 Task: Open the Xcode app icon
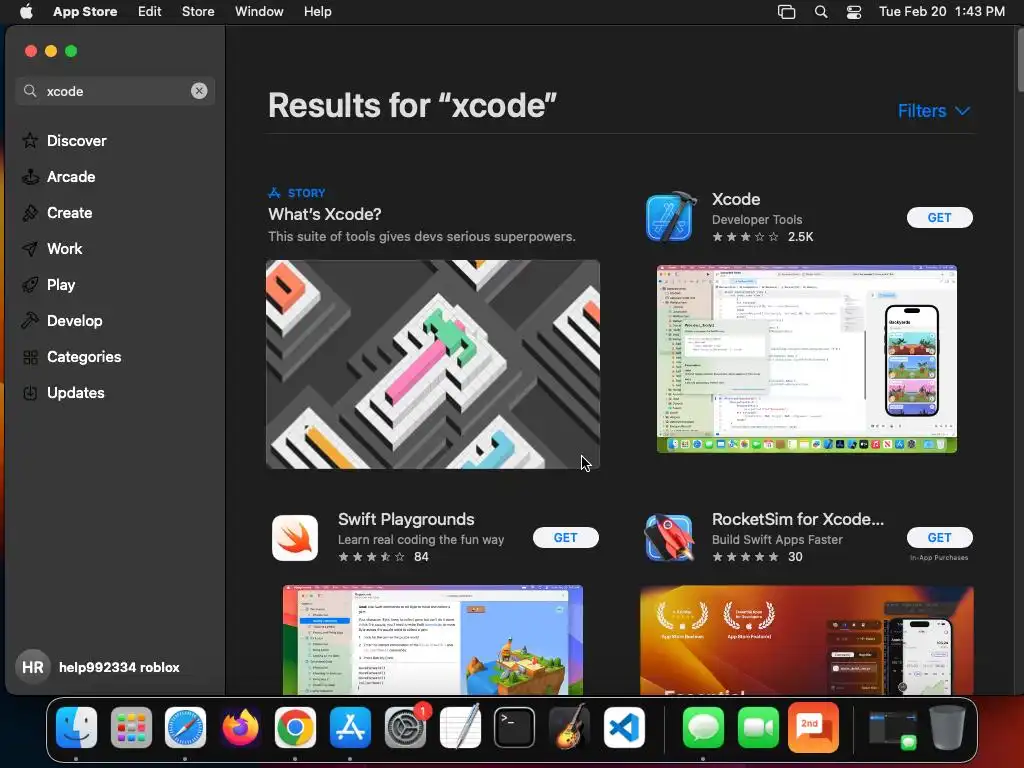pyautogui.click(x=669, y=217)
